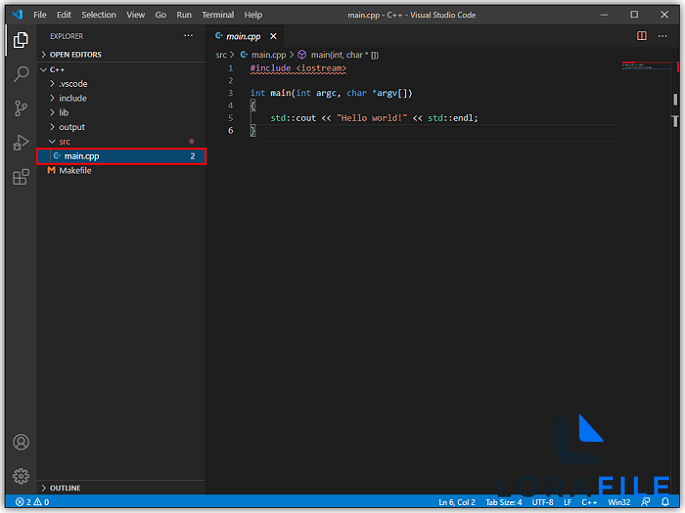
Task: Click the main function symbol icon in breadcrumb
Action: 302,55
